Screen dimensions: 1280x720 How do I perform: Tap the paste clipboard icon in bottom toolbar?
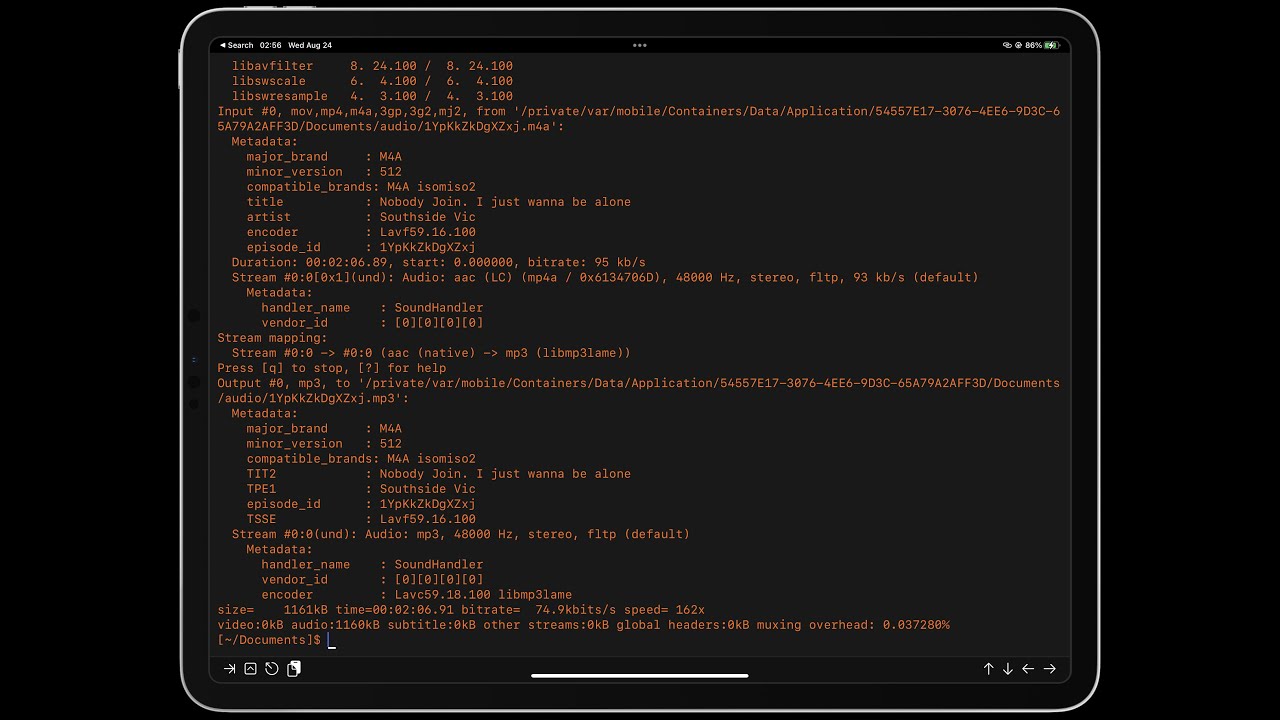tap(294, 669)
